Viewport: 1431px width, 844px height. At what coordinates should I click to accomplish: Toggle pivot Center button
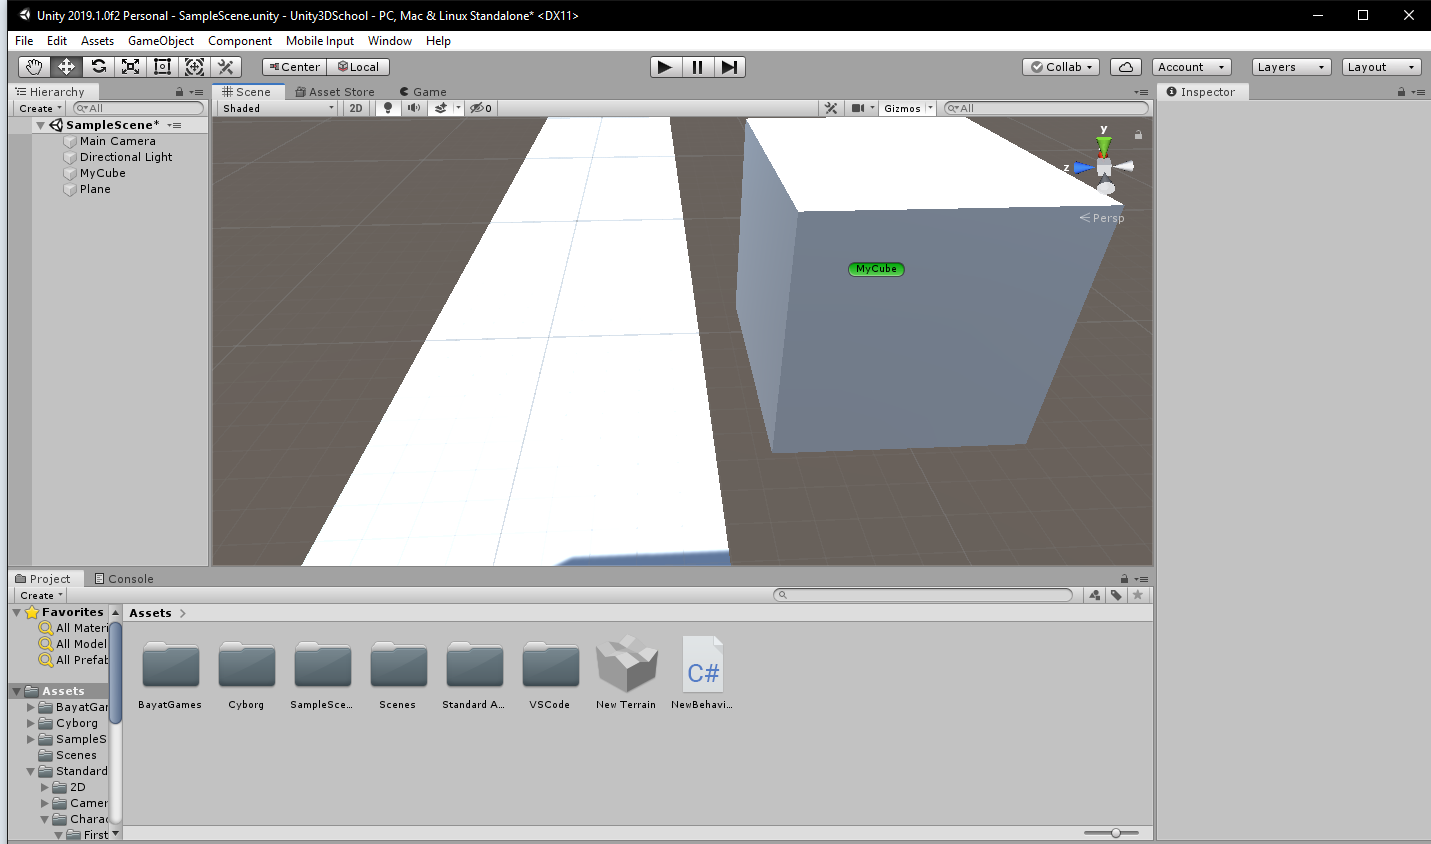click(x=294, y=67)
